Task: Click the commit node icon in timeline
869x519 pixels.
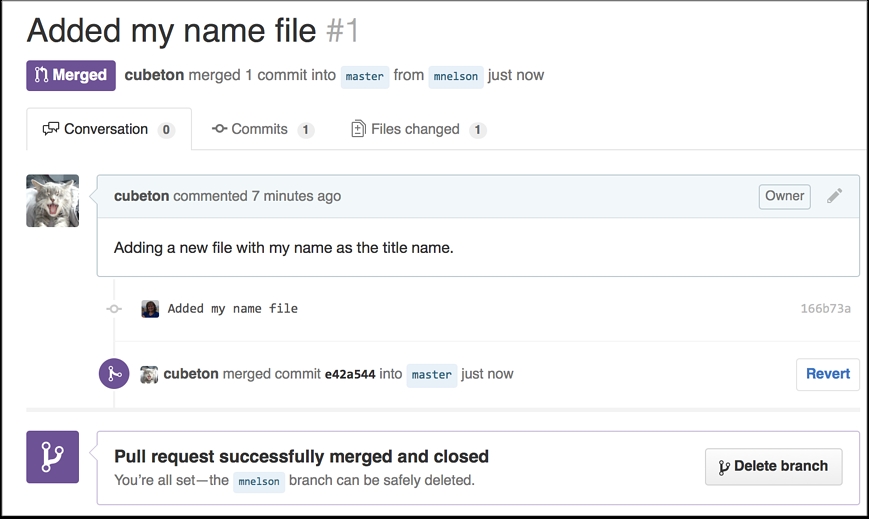Action: click(114, 309)
